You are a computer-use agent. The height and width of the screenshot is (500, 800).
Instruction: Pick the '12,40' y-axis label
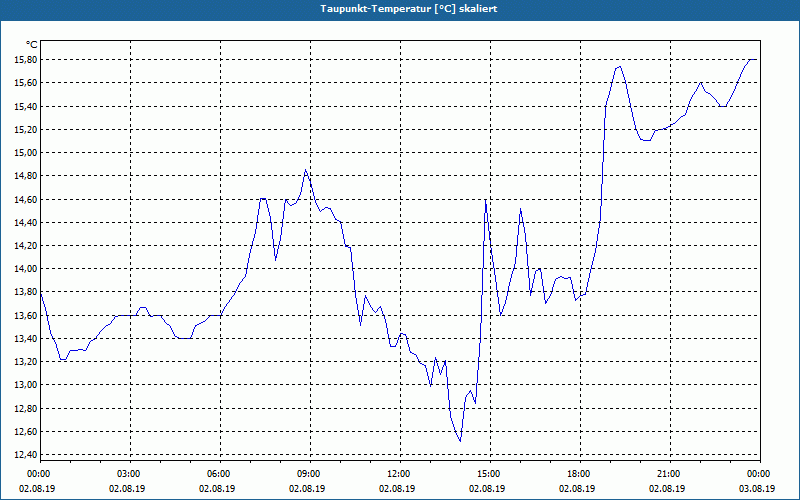(26, 455)
